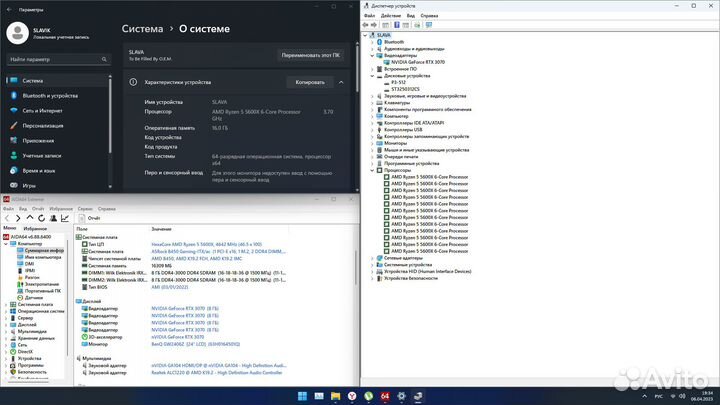Collapse Видеоадаптеры node in Device Manager
This screenshot has width=720, height=405.
pos(372,56)
